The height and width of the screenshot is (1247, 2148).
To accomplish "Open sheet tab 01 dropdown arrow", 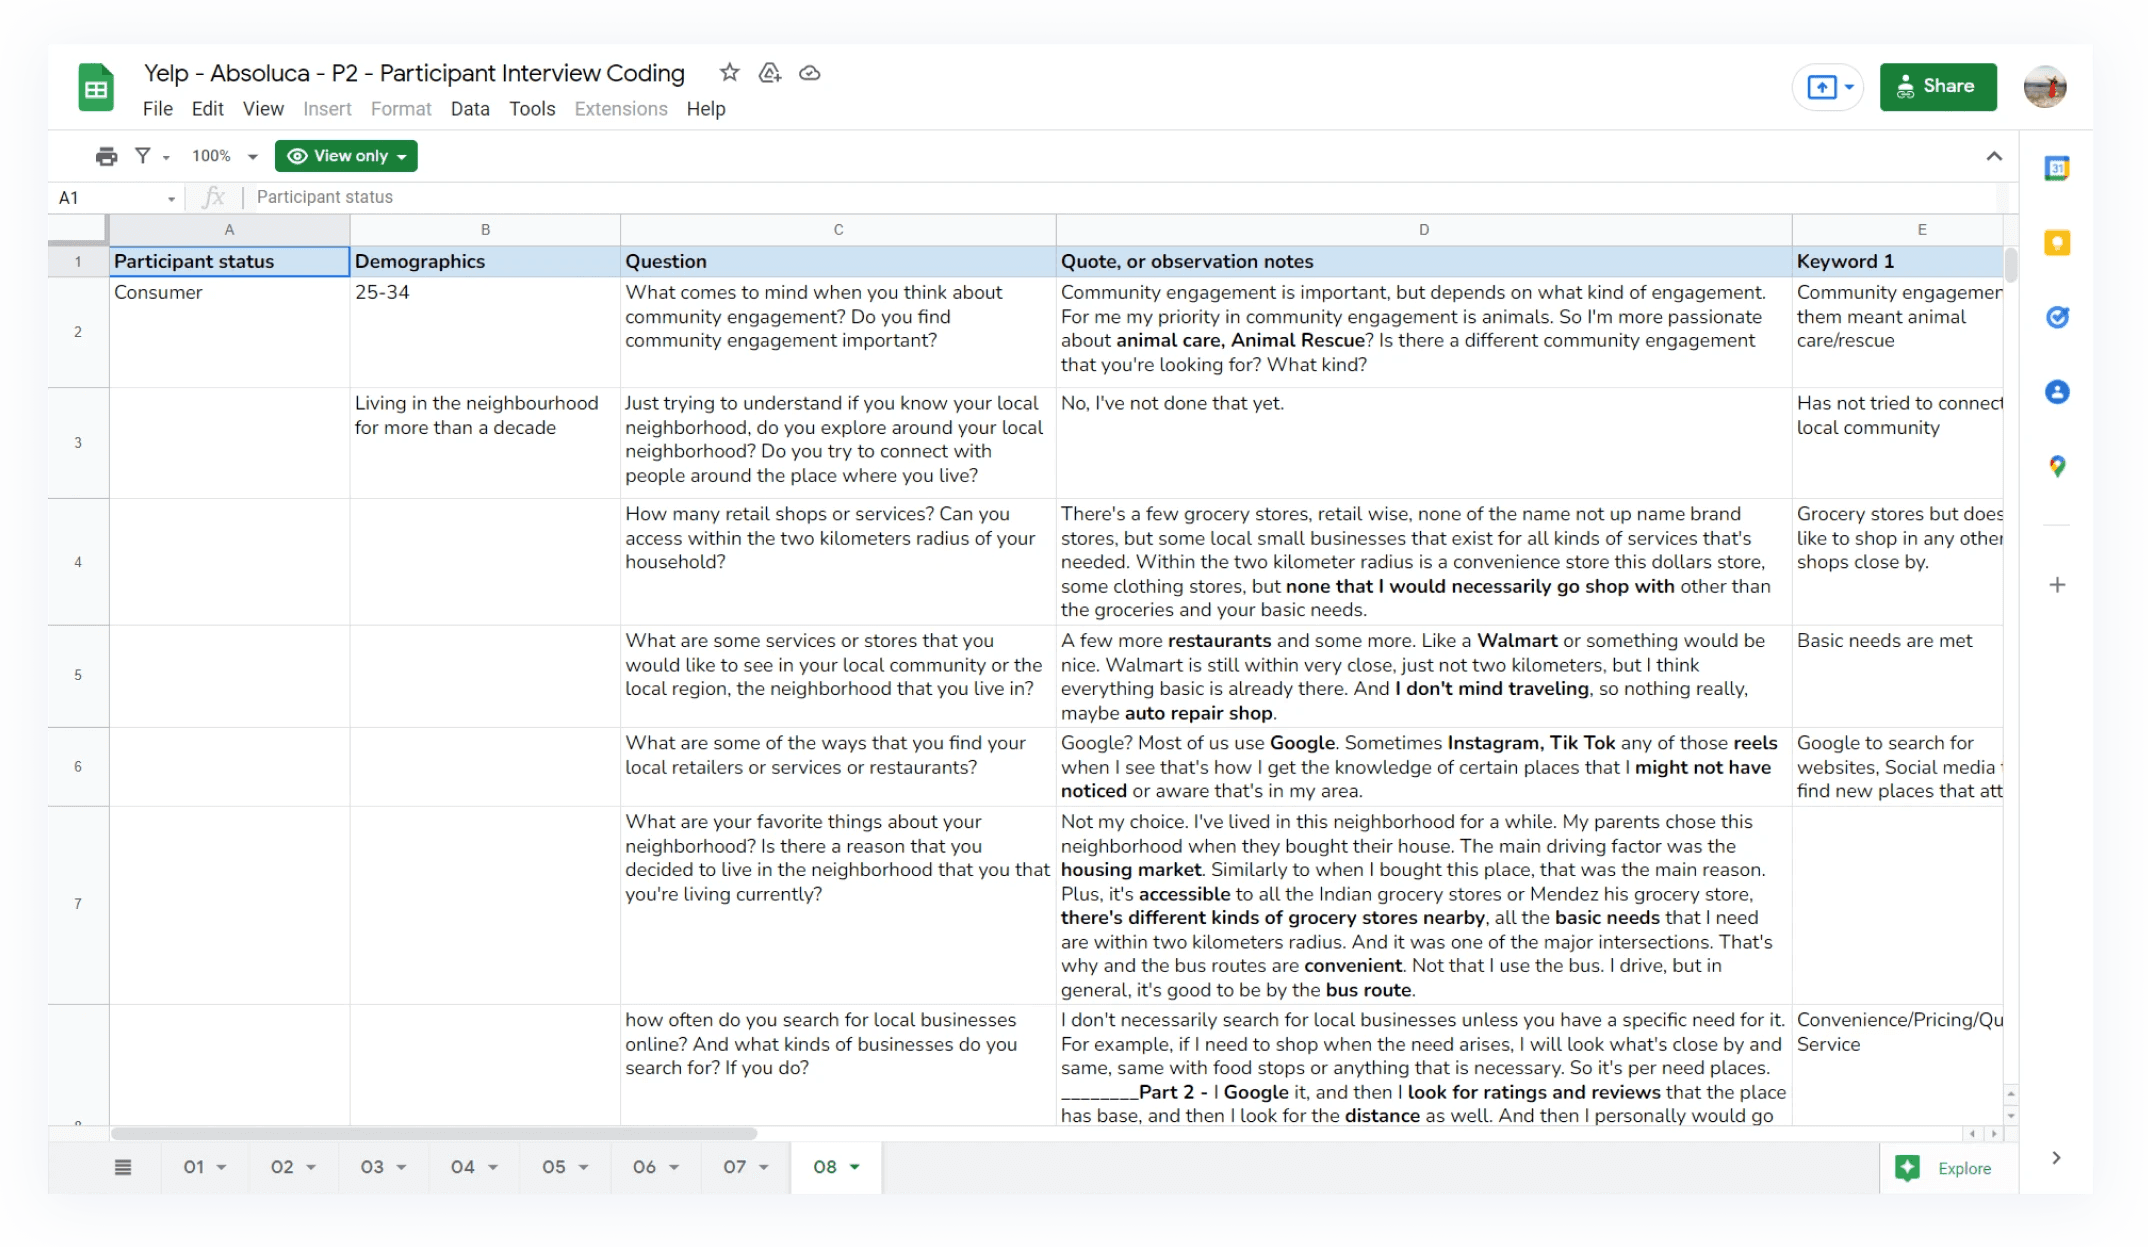I will [221, 1167].
